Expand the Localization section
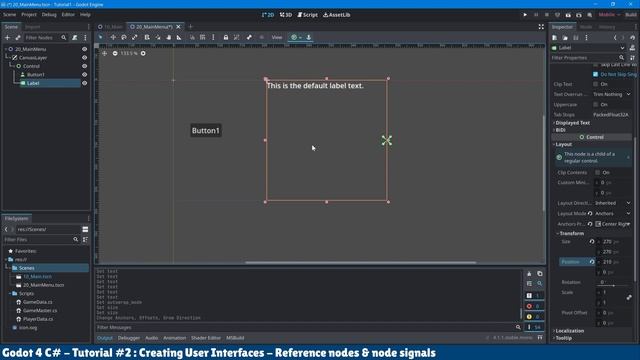Screen dimensions: 640x360 click(x=569, y=331)
